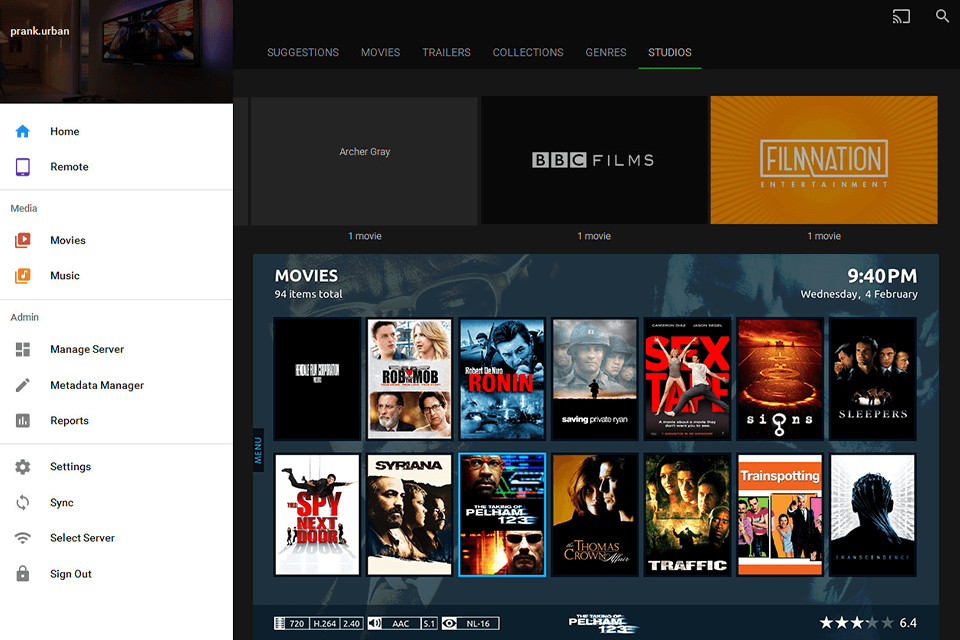Viewport: 960px width, 640px height.
Task: Select the Archer Gray studio tile
Action: pos(364,160)
